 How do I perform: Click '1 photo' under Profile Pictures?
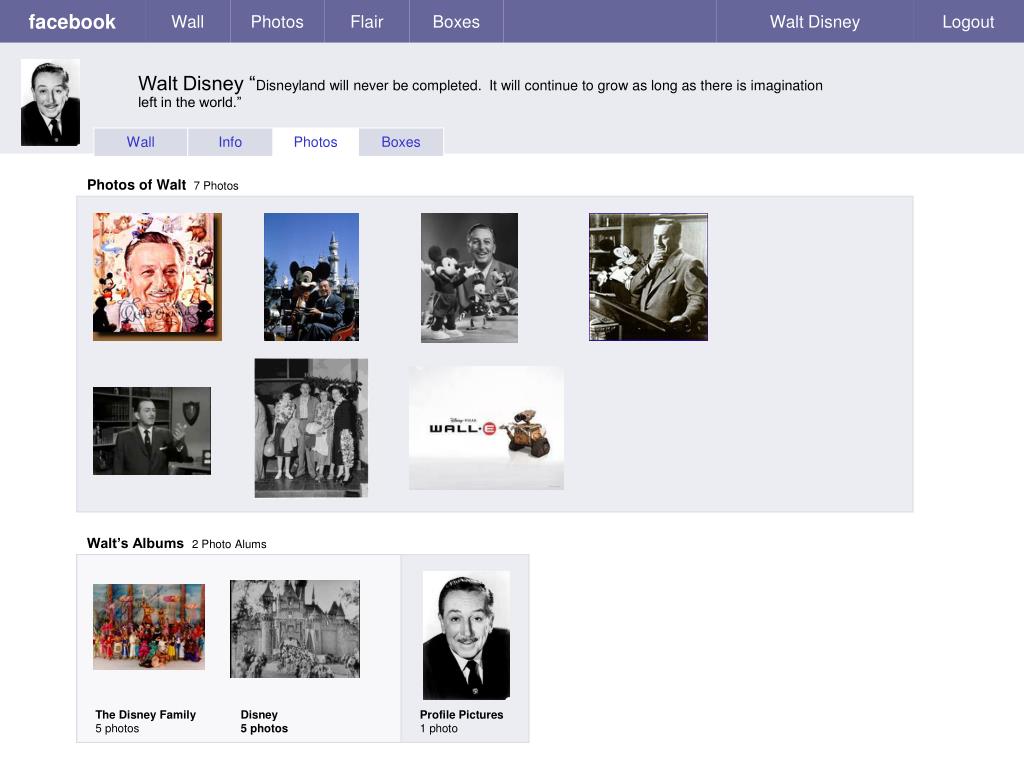click(x=439, y=728)
